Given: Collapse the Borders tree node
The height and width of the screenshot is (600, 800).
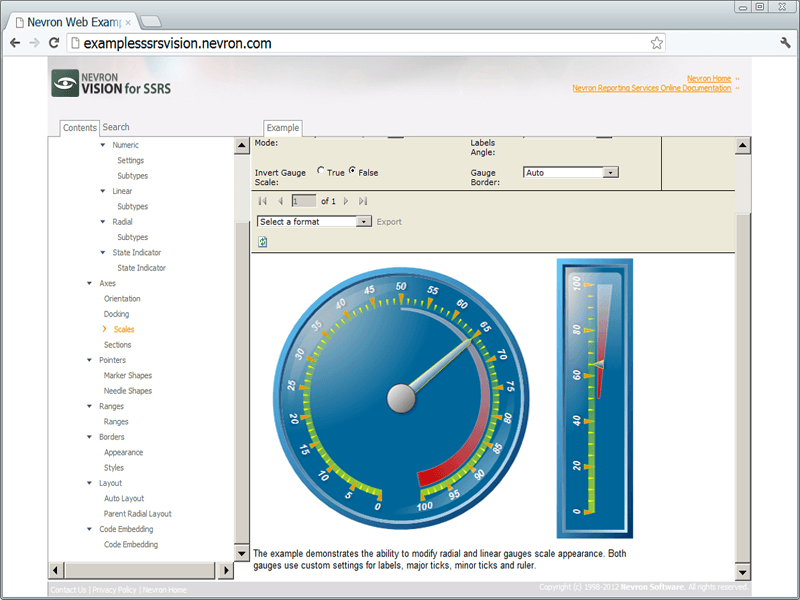Looking at the screenshot, I should pos(89,437).
